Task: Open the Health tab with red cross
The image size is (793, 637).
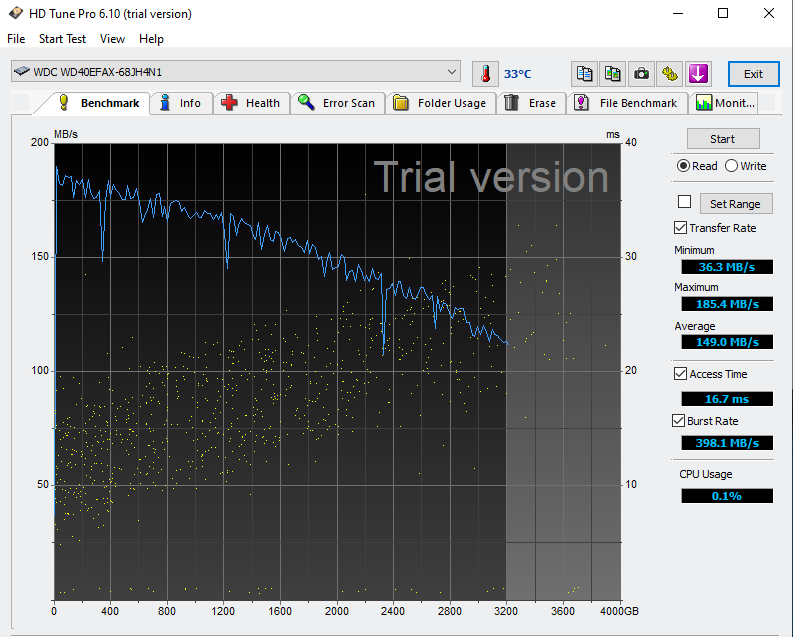Action: (251, 103)
